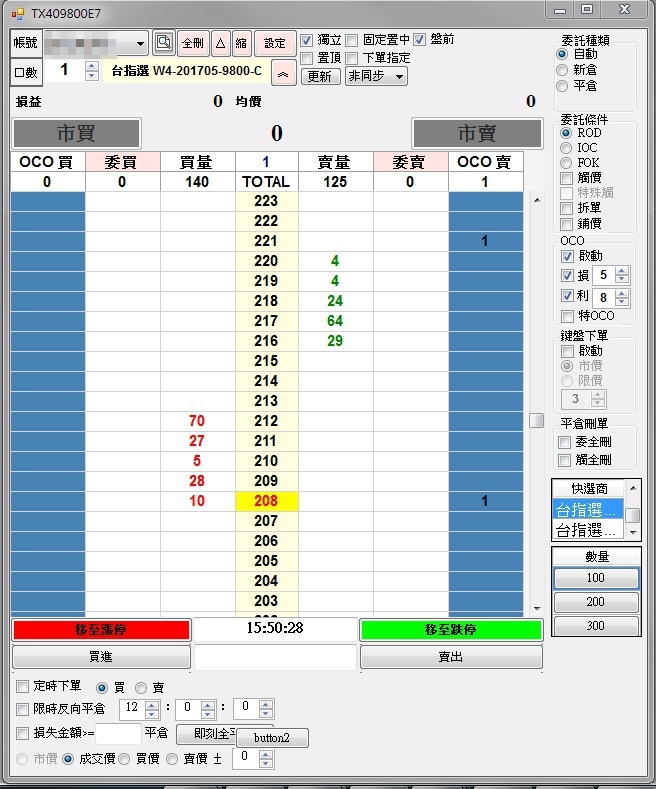Click the 更新 refresh button
The height and width of the screenshot is (789, 656).
pos(320,76)
